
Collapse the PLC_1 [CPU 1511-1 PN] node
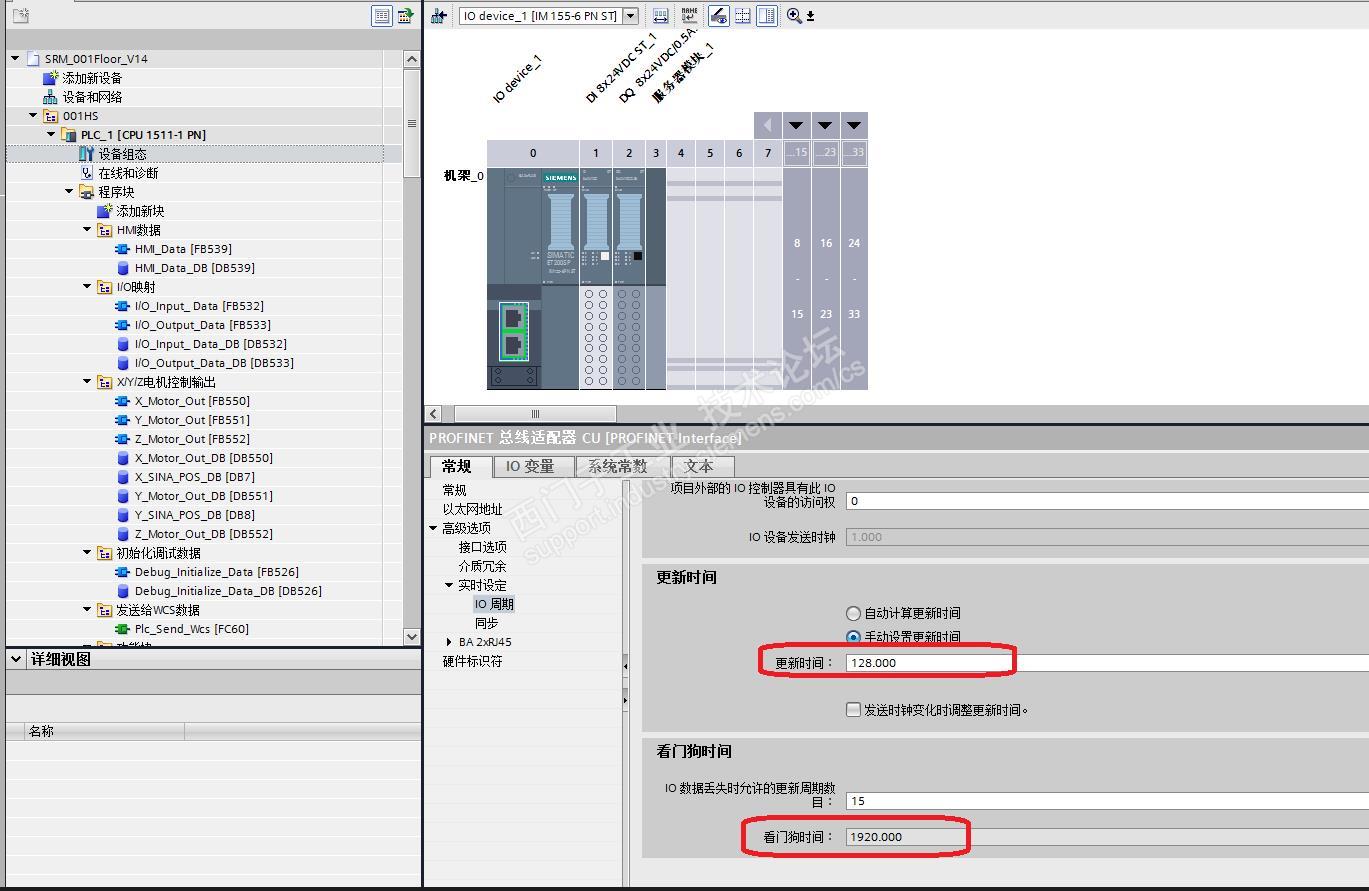51,135
